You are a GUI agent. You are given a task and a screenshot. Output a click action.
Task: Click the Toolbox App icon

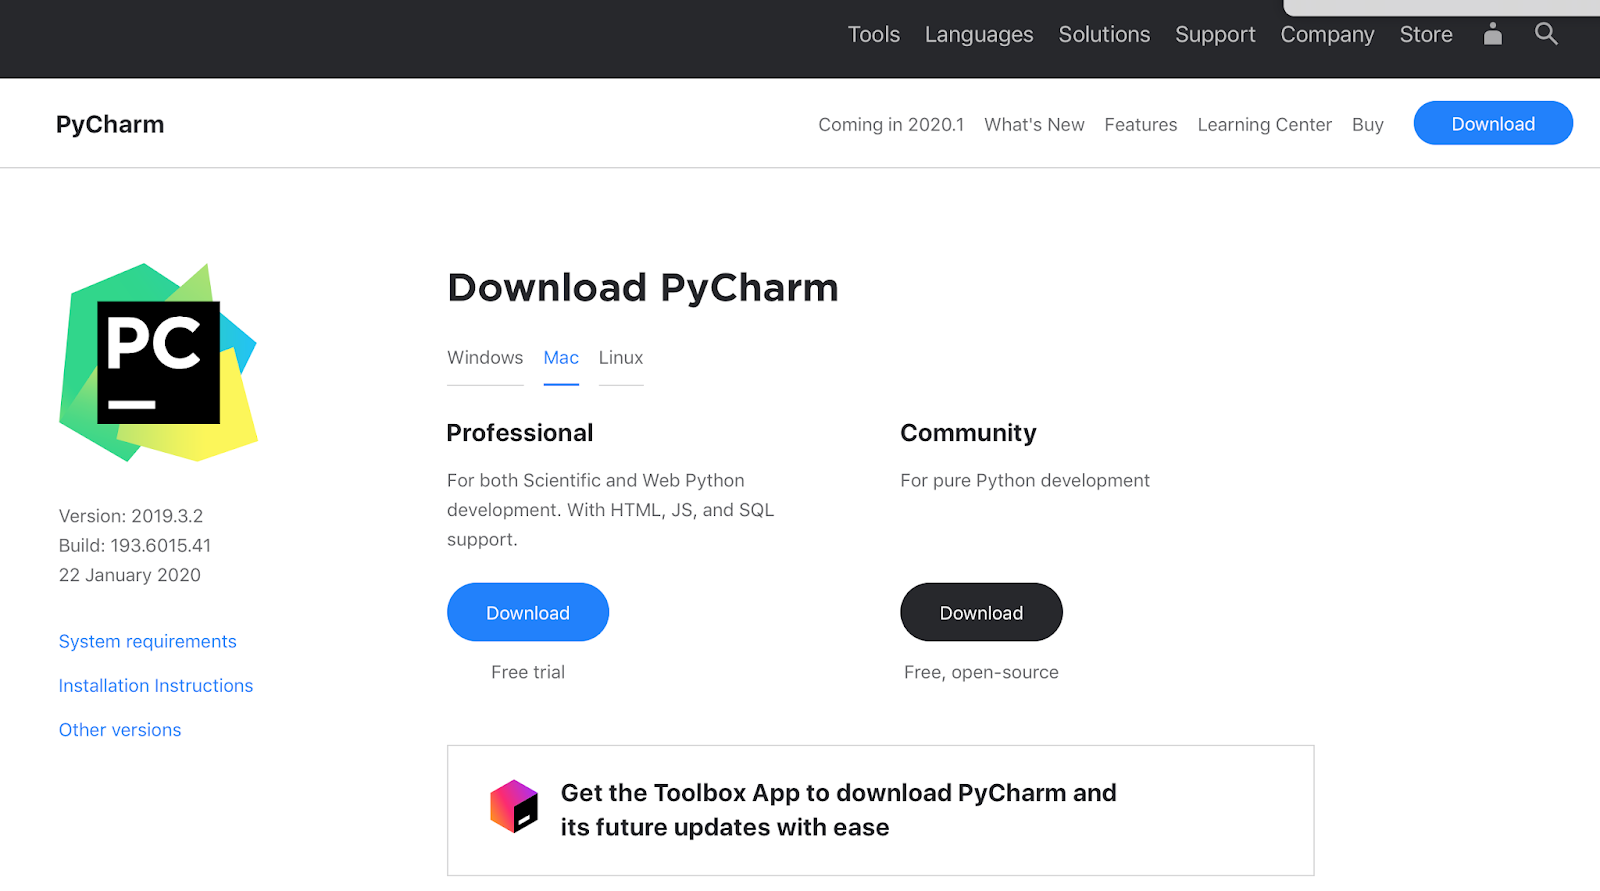coord(512,806)
